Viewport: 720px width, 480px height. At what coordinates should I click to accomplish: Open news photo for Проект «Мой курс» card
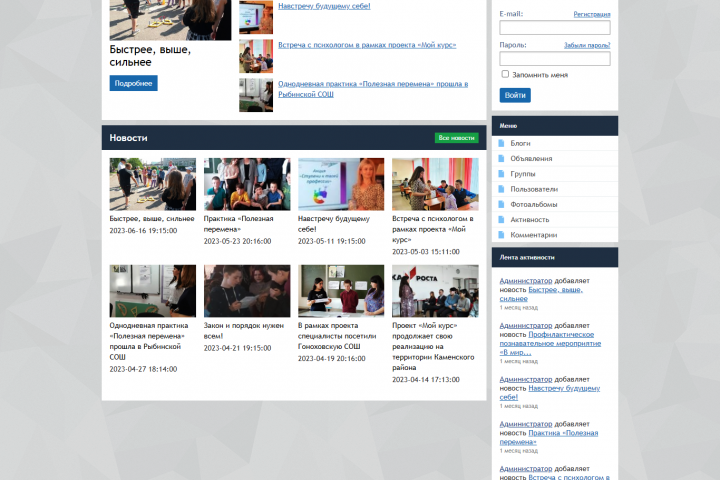click(435, 291)
